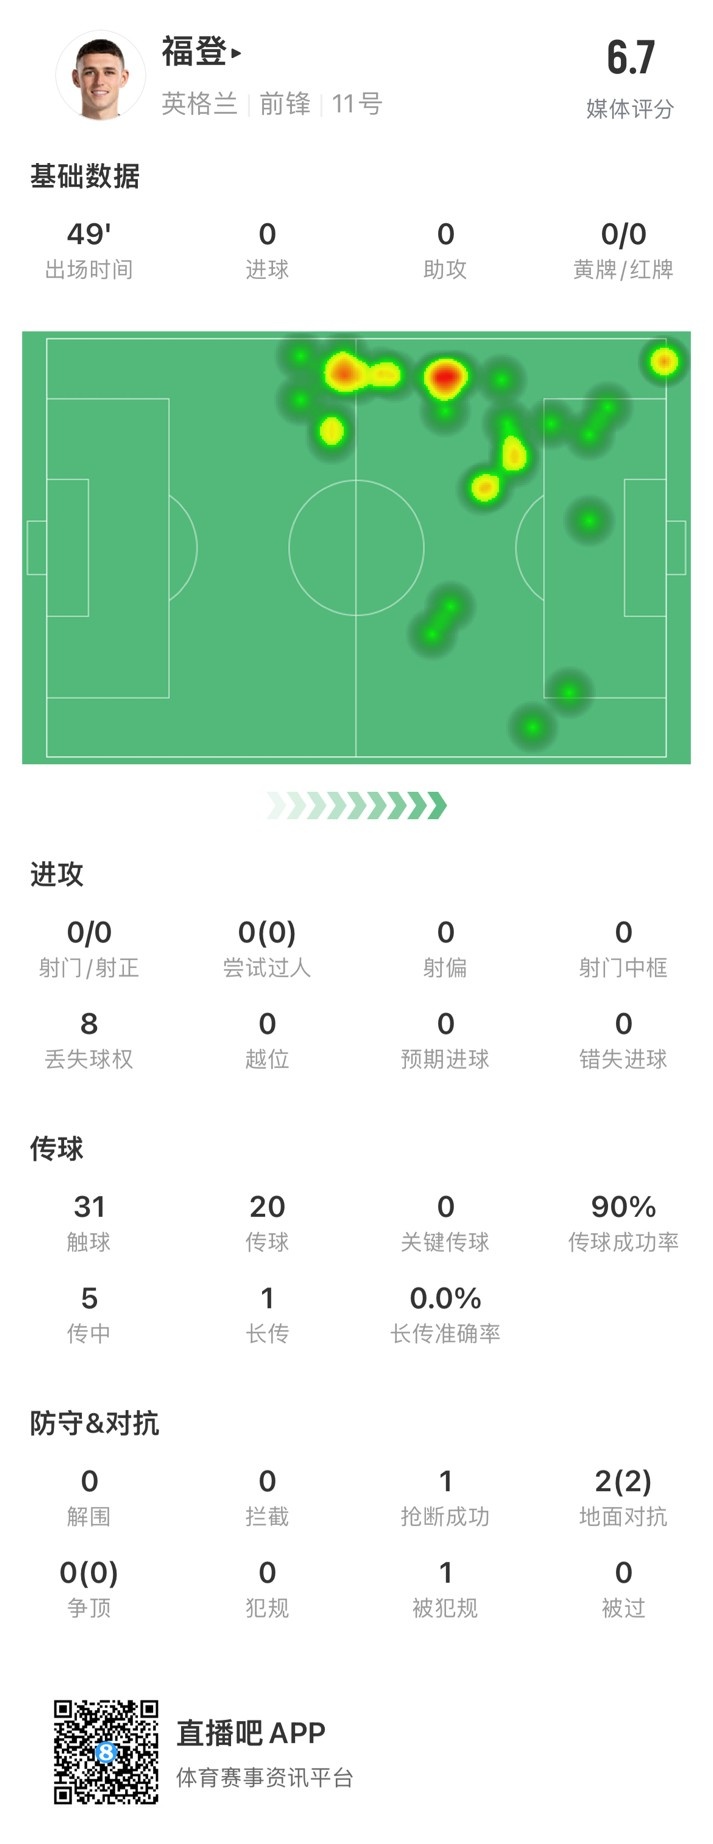Open the 传球 section heading
The height and width of the screenshot is (1844, 713).
pos(57,1149)
